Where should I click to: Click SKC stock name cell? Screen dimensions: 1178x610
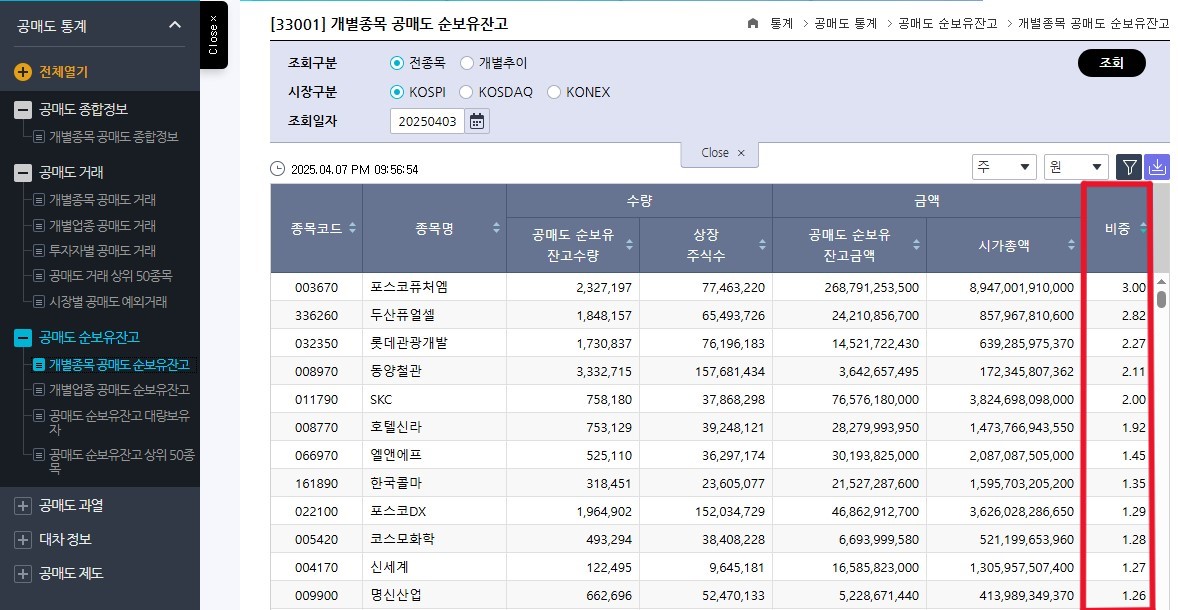pos(434,399)
